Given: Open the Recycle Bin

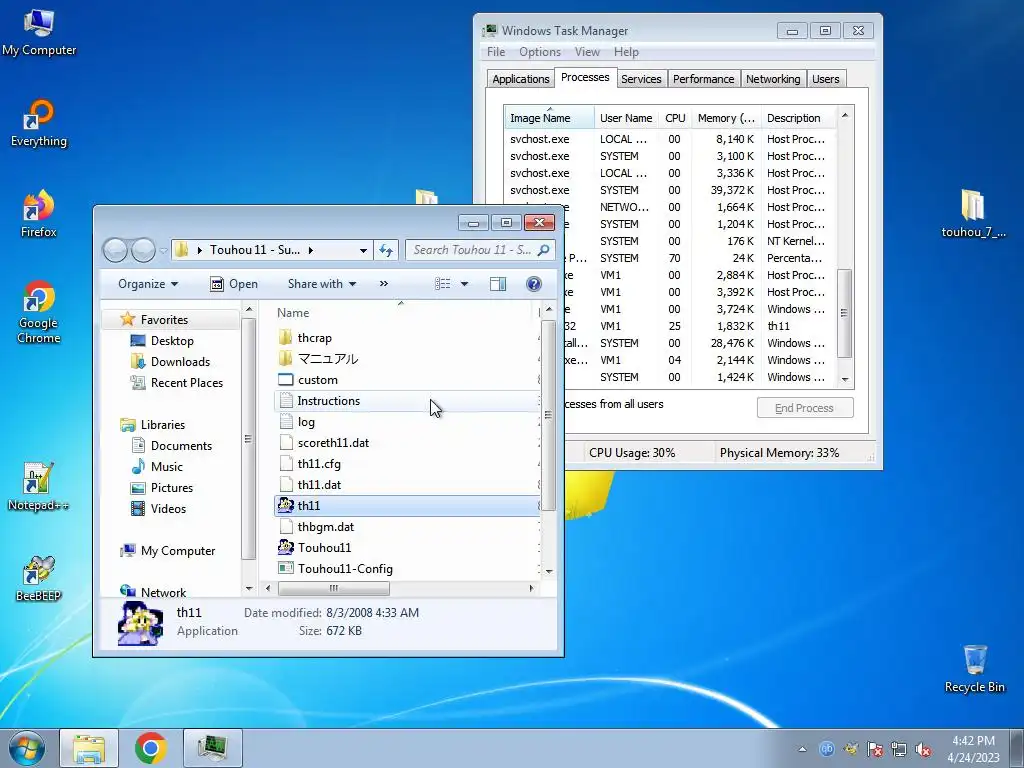Looking at the screenshot, I should pyautogui.click(x=974, y=668).
